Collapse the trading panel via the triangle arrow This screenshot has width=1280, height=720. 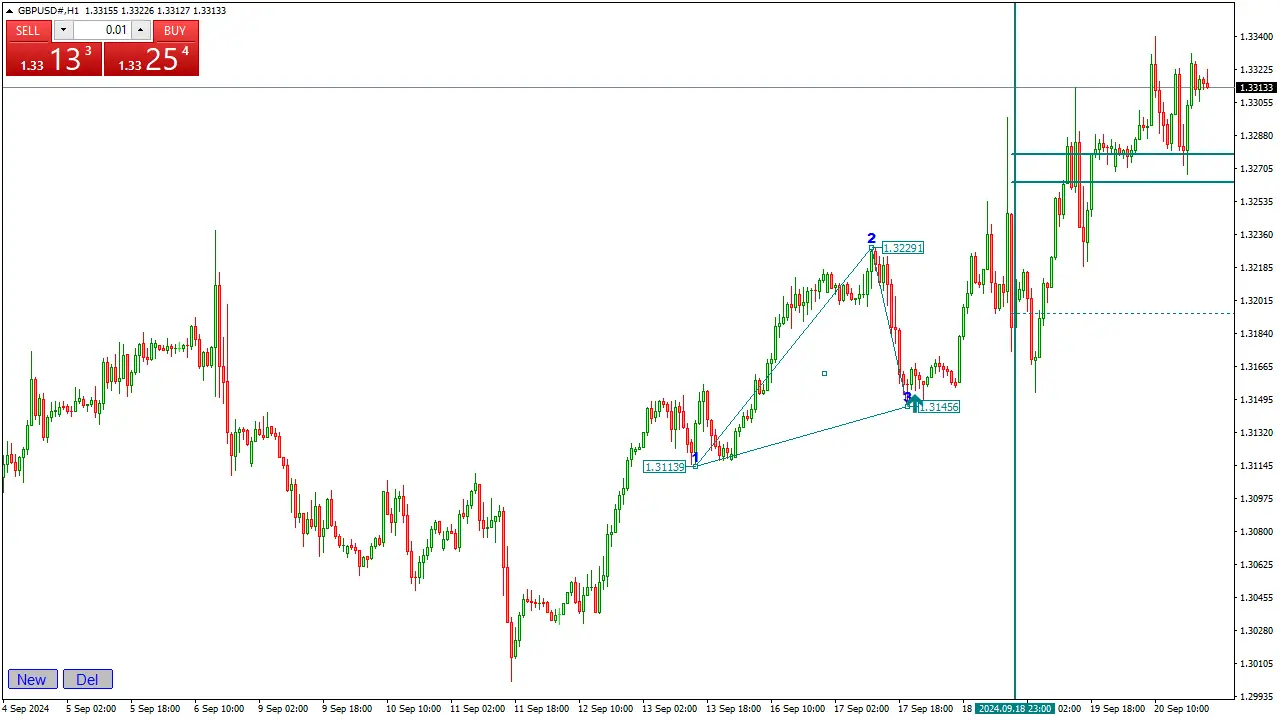pyautogui.click(x=9, y=10)
